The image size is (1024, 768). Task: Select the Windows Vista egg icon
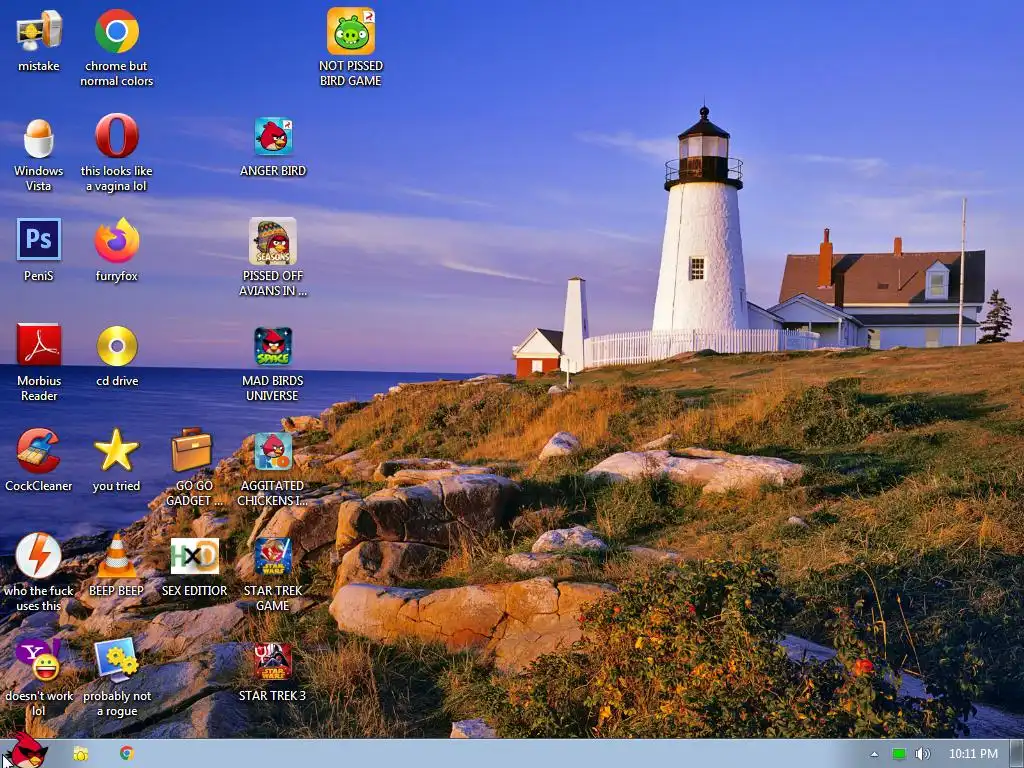[x=39, y=138]
